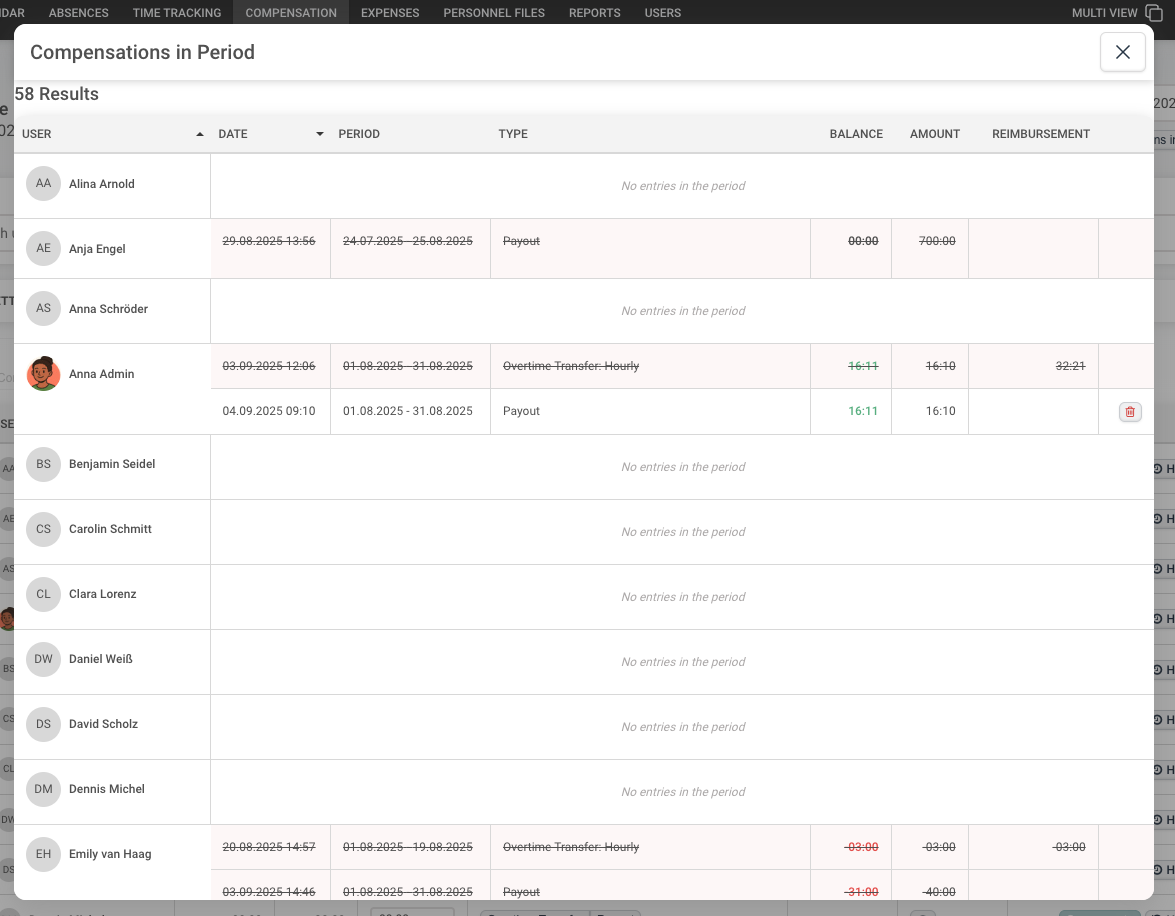Select the name David Scholz
The image size is (1175, 916).
[103, 724]
